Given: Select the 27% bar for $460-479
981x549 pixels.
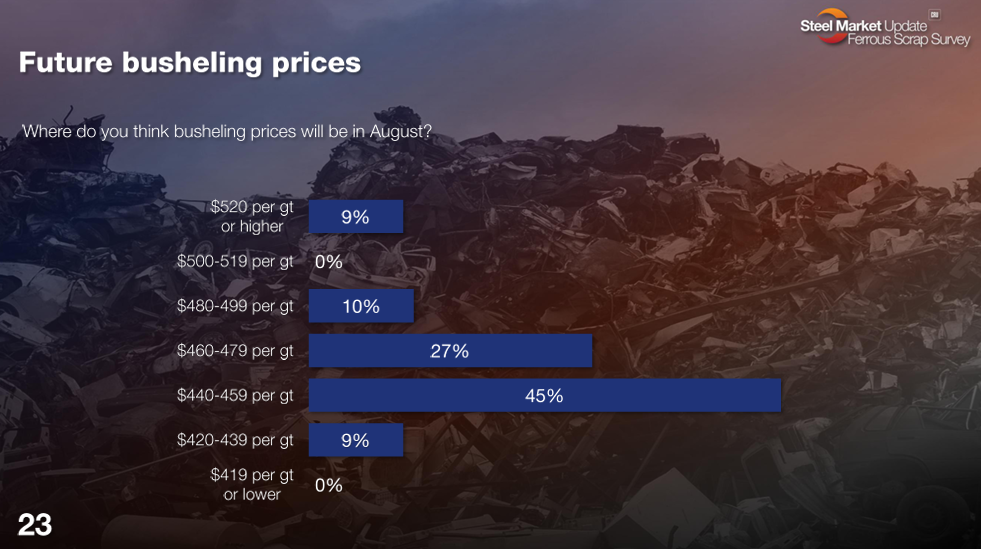Looking at the screenshot, I should point(450,351).
